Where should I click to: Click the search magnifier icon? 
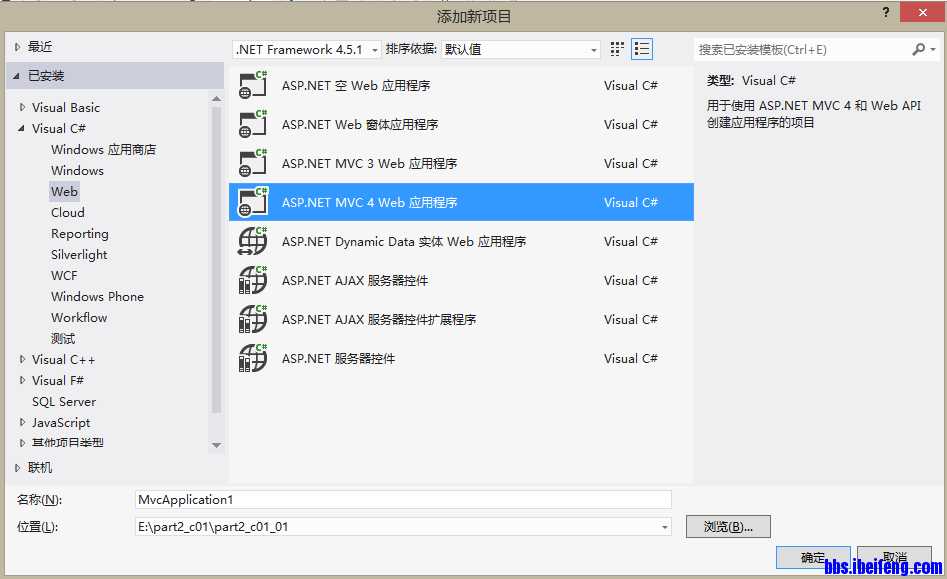click(918, 49)
